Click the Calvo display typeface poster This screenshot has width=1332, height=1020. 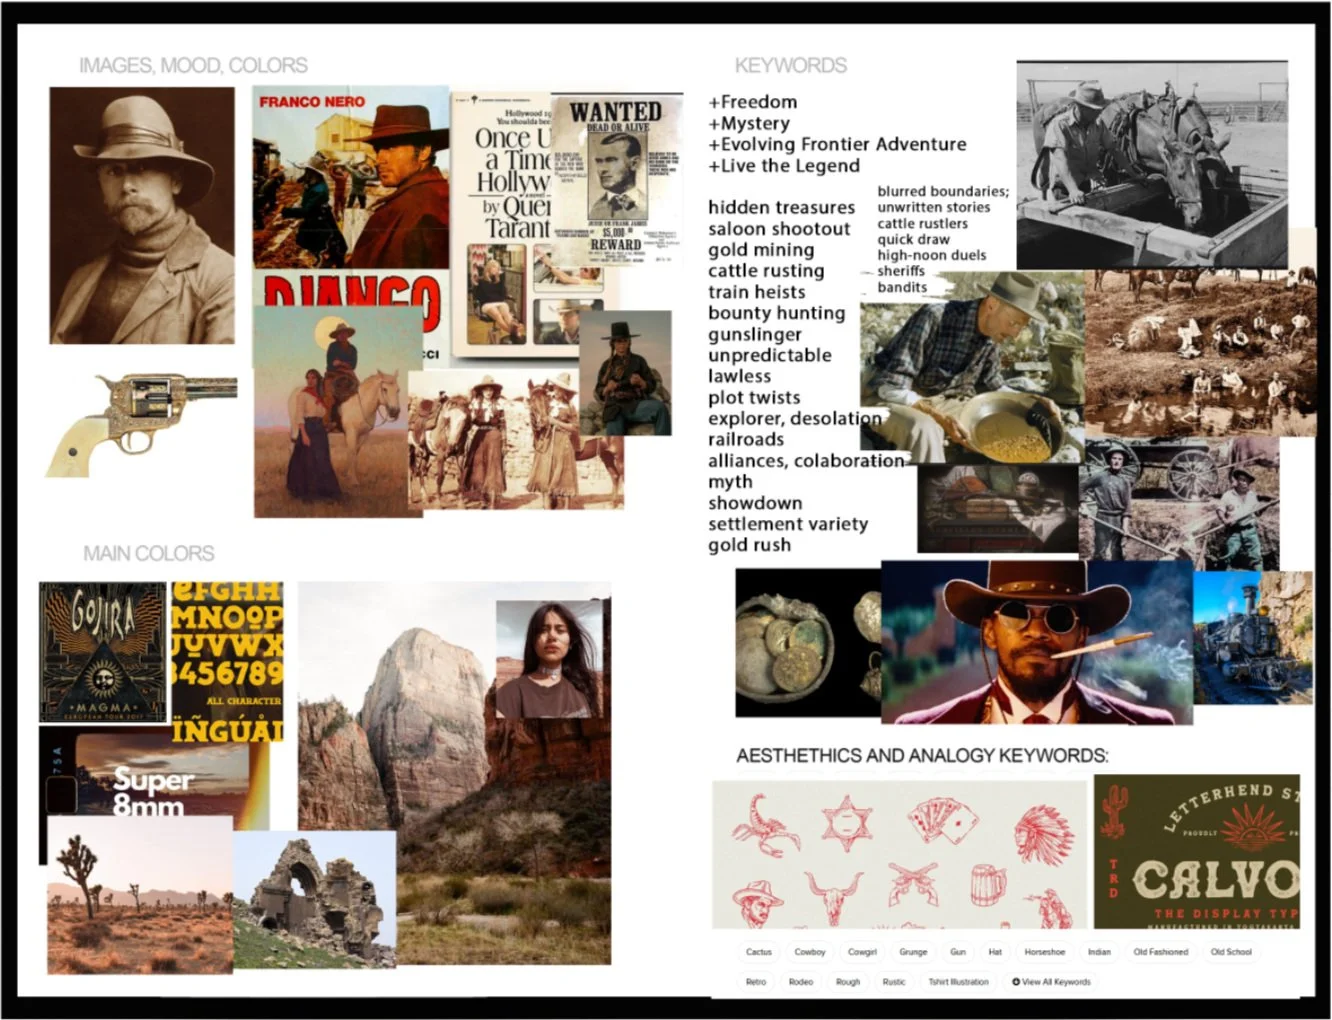point(1197,851)
